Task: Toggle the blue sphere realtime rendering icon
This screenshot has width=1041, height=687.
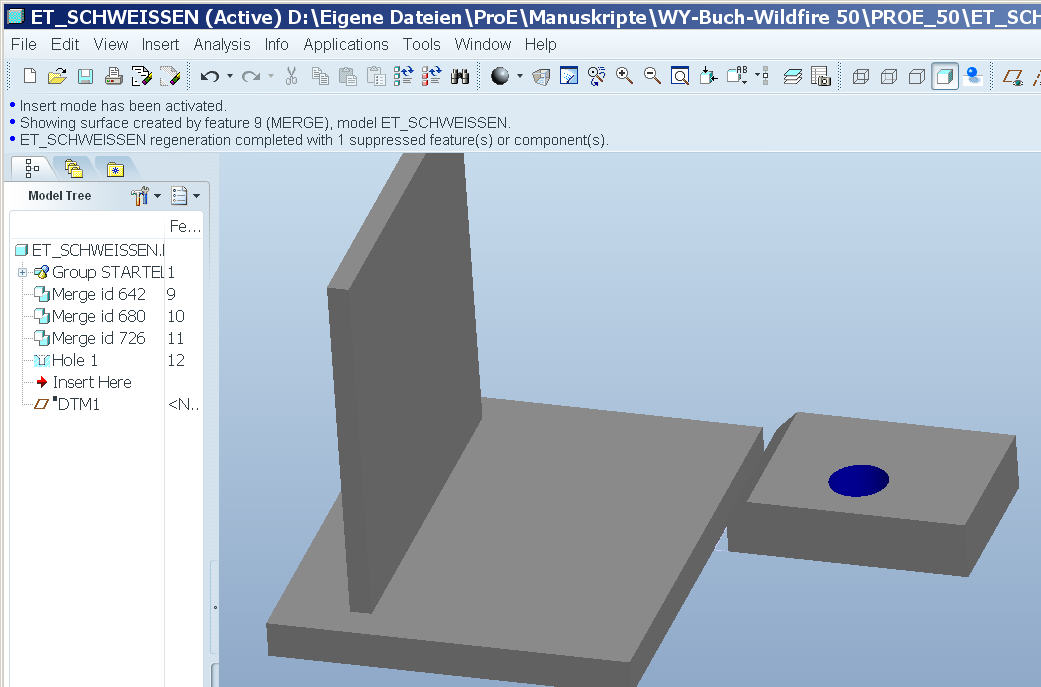Action: 973,76
